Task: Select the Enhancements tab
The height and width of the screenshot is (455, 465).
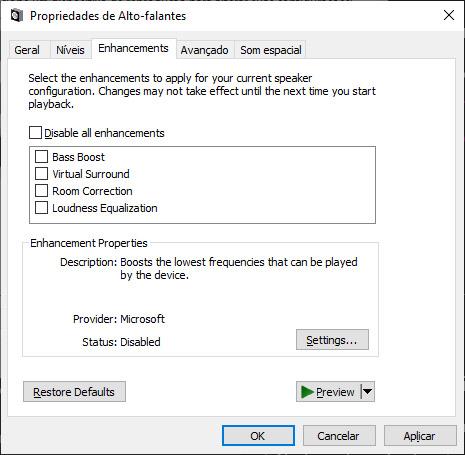Action: pos(133,48)
